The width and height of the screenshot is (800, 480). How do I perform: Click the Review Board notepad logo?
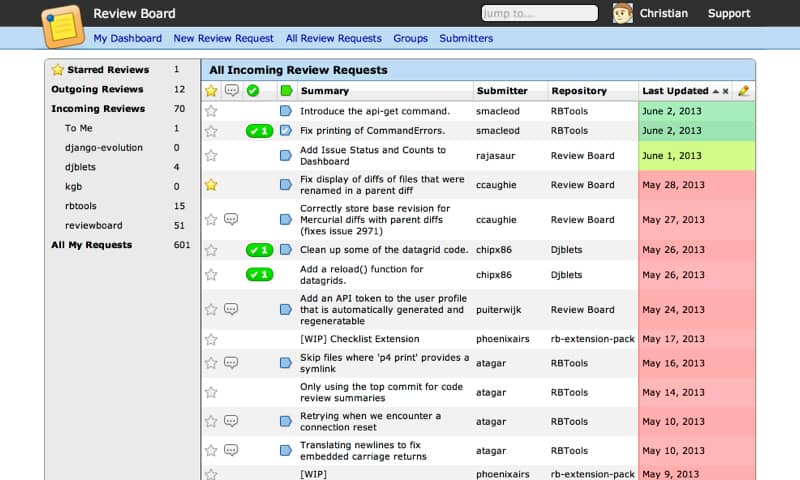[63, 26]
